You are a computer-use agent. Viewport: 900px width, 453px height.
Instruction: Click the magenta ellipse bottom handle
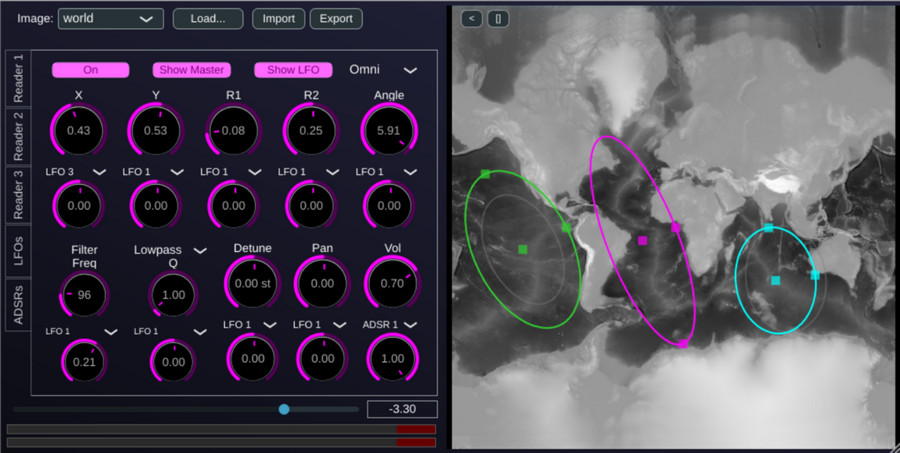point(683,344)
